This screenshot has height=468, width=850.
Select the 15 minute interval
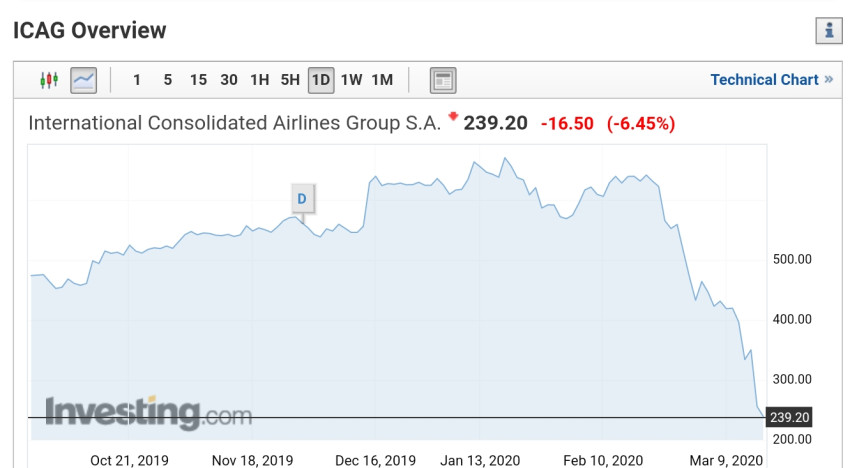[198, 80]
